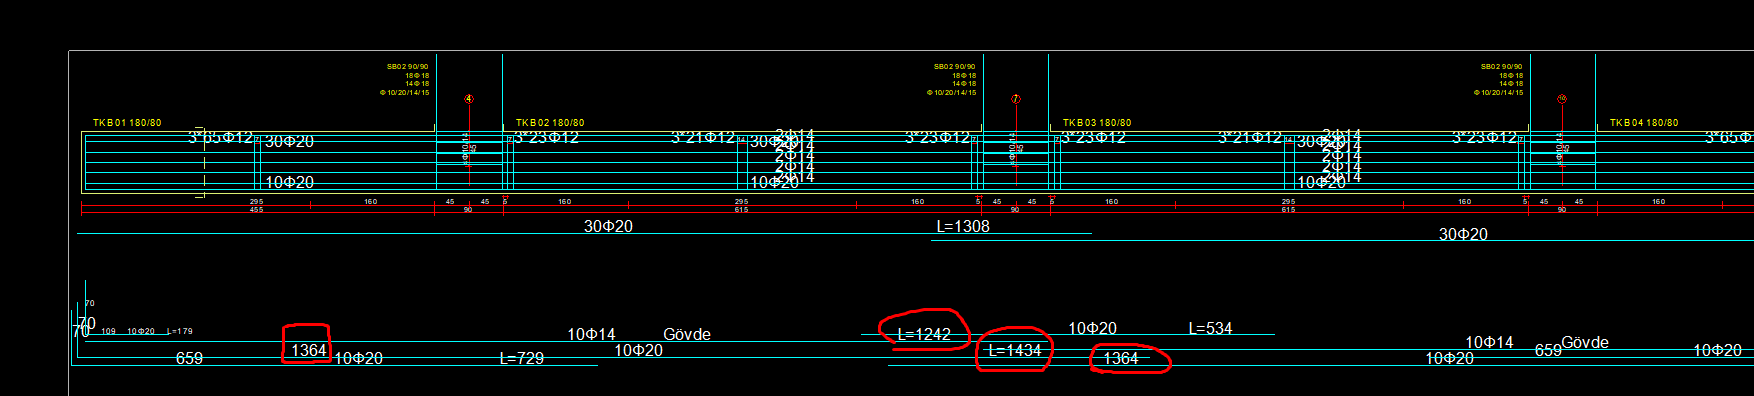1754x396 pixels.
Task: Select the L=1308 length text
Action: coord(963,226)
